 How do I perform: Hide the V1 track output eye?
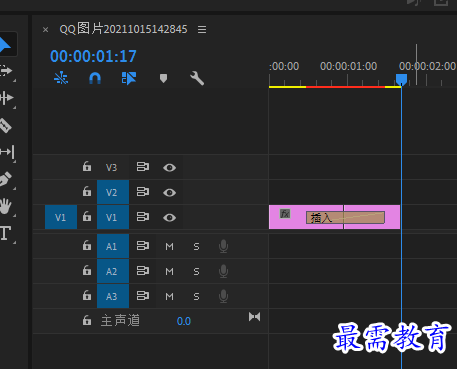pyautogui.click(x=169, y=218)
